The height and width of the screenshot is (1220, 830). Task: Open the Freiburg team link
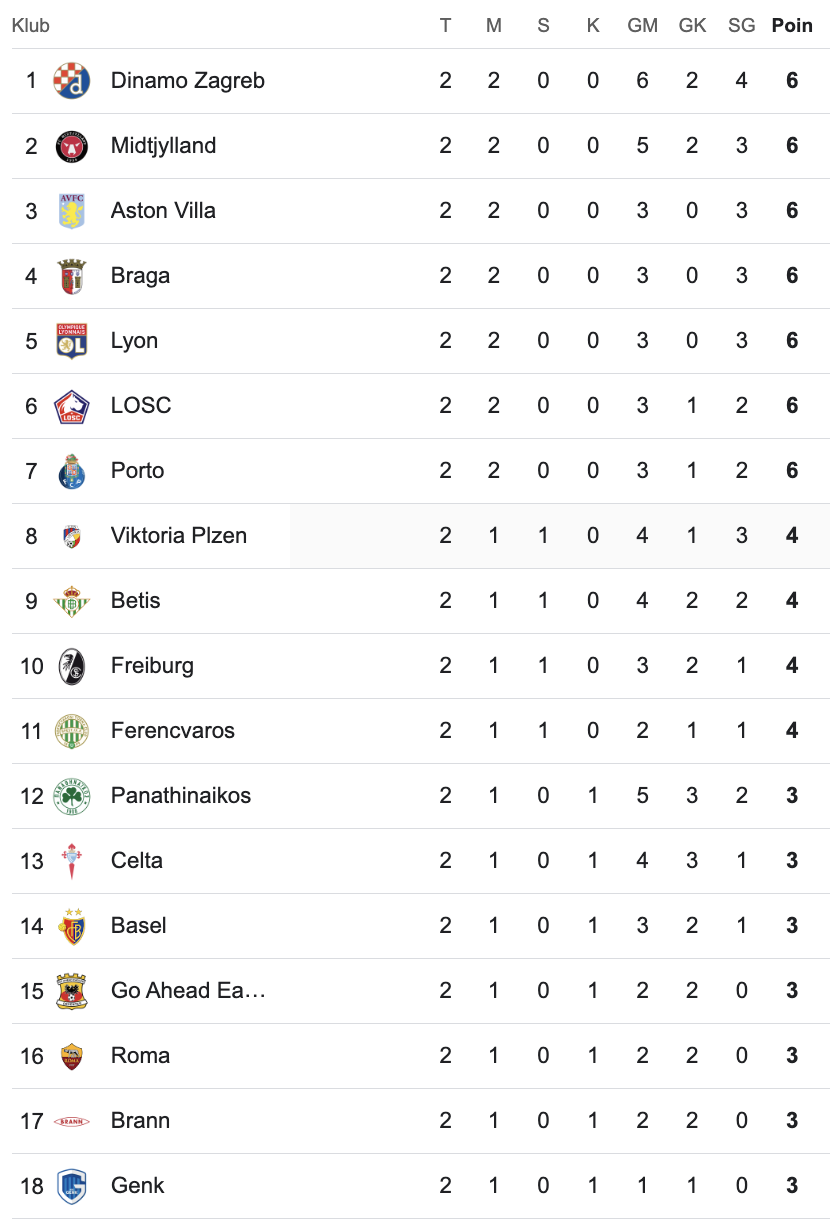coord(152,666)
